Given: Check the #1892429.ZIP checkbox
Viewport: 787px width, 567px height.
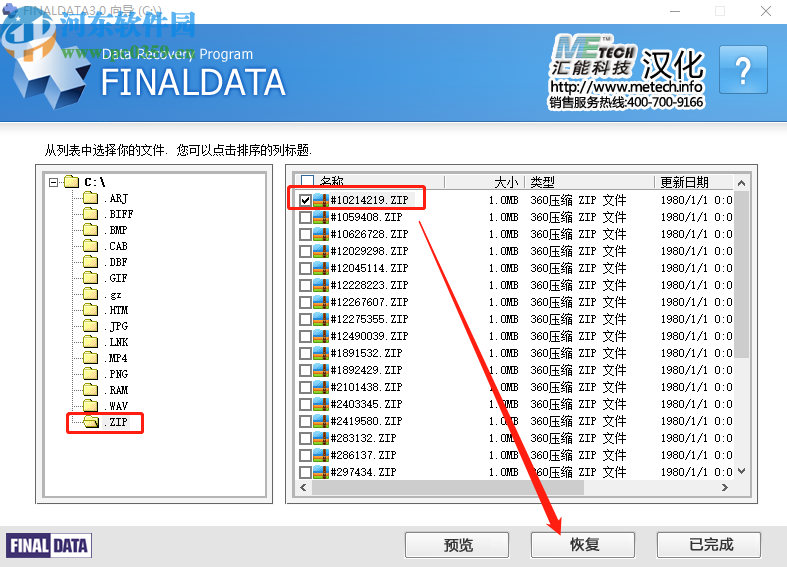Looking at the screenshot, I should (x=305, y=371).
